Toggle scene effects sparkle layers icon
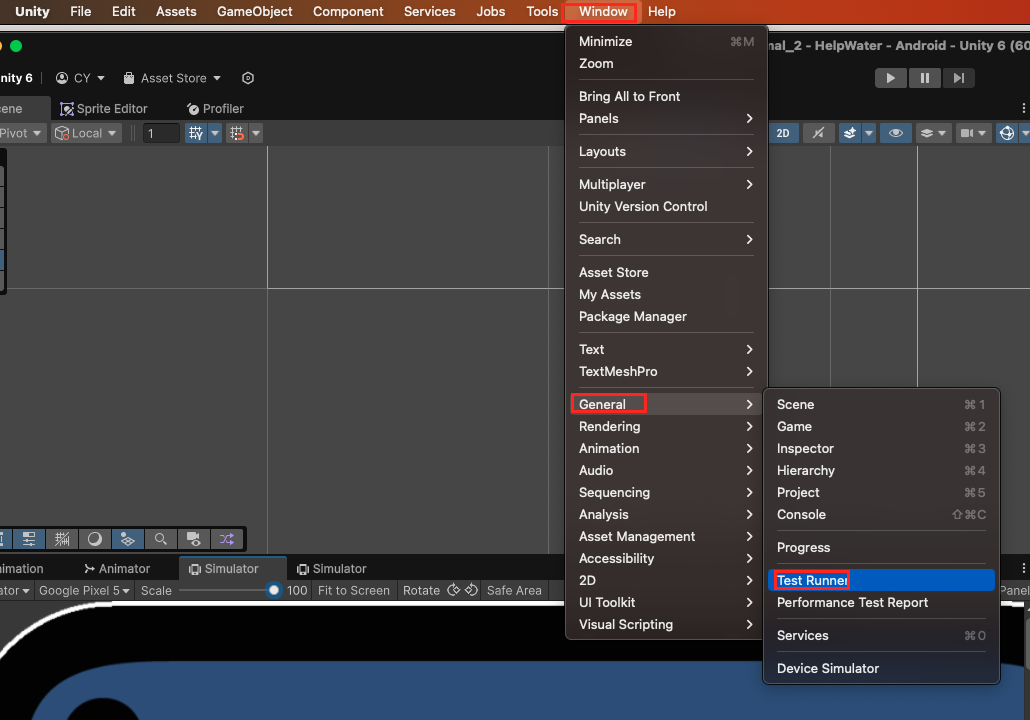Image resolution: width=1030 pixels, height=720 pixels. (849, 133)
